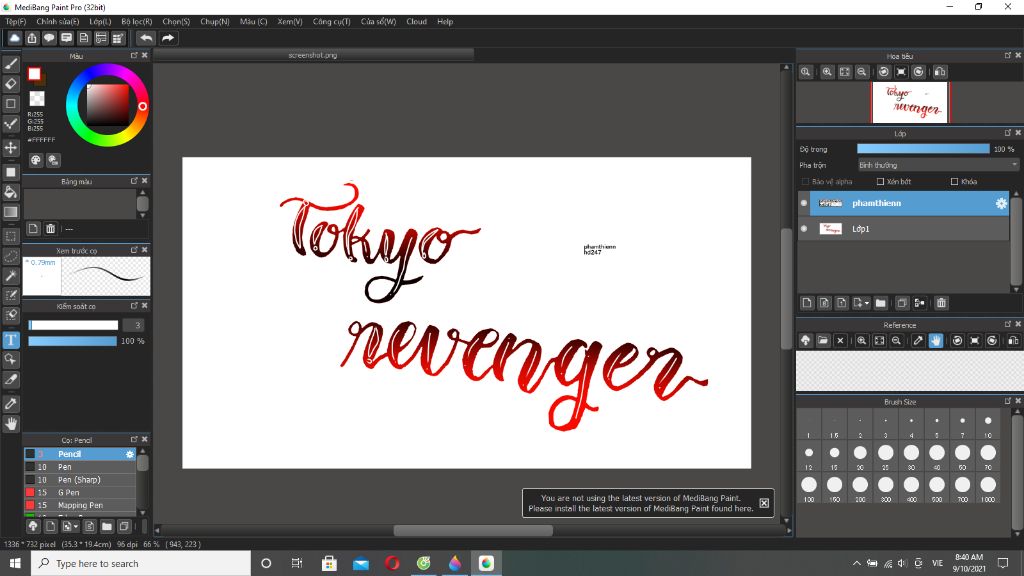The image size is (1024, 576).
Task: Click the share/export icon in top toolbar
Action: [31, 38]
